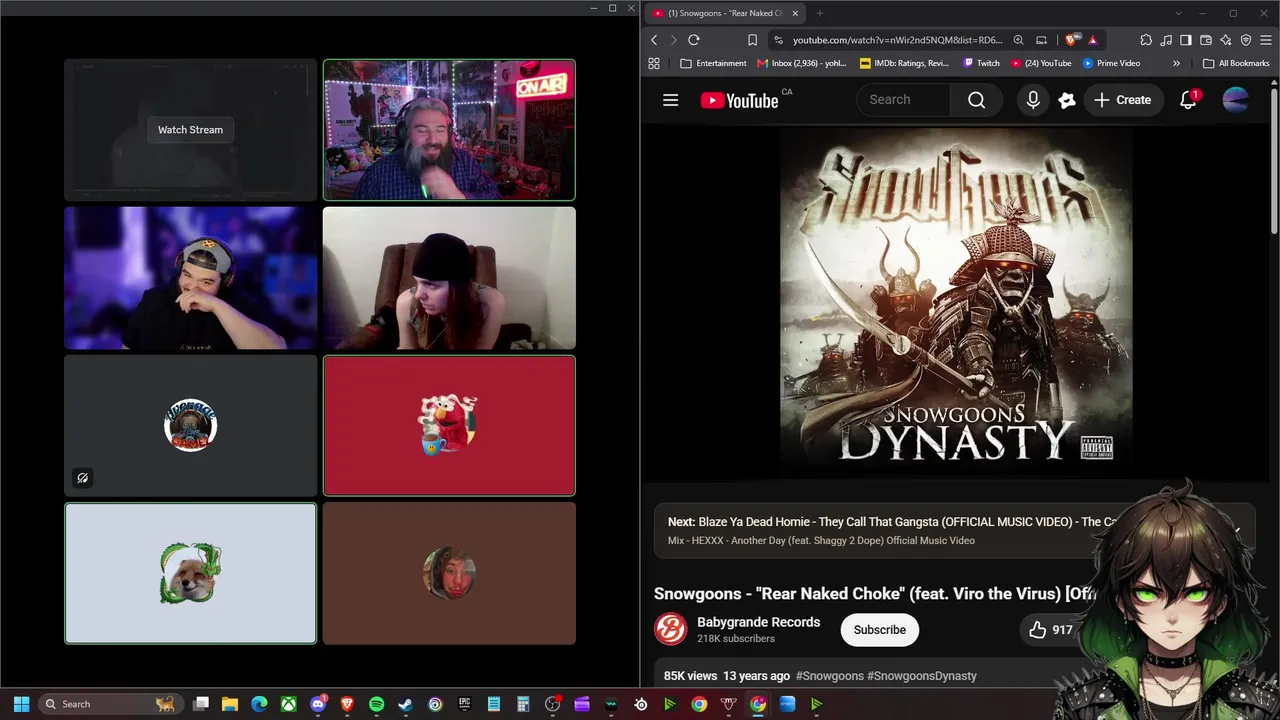Reload the YouTube page
This screenshot has width=1280, height=720.
694,40
